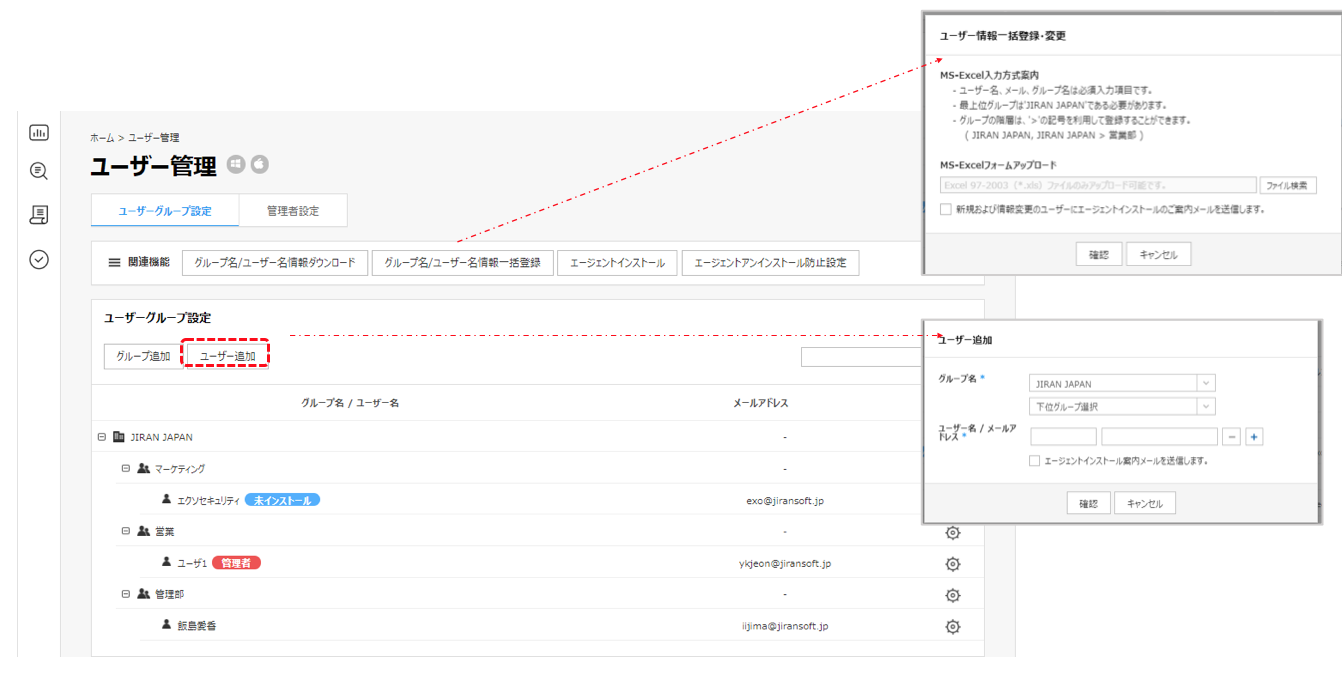Click the group icon for マーケティング
1342x678 pixels.
pos(143,468)
